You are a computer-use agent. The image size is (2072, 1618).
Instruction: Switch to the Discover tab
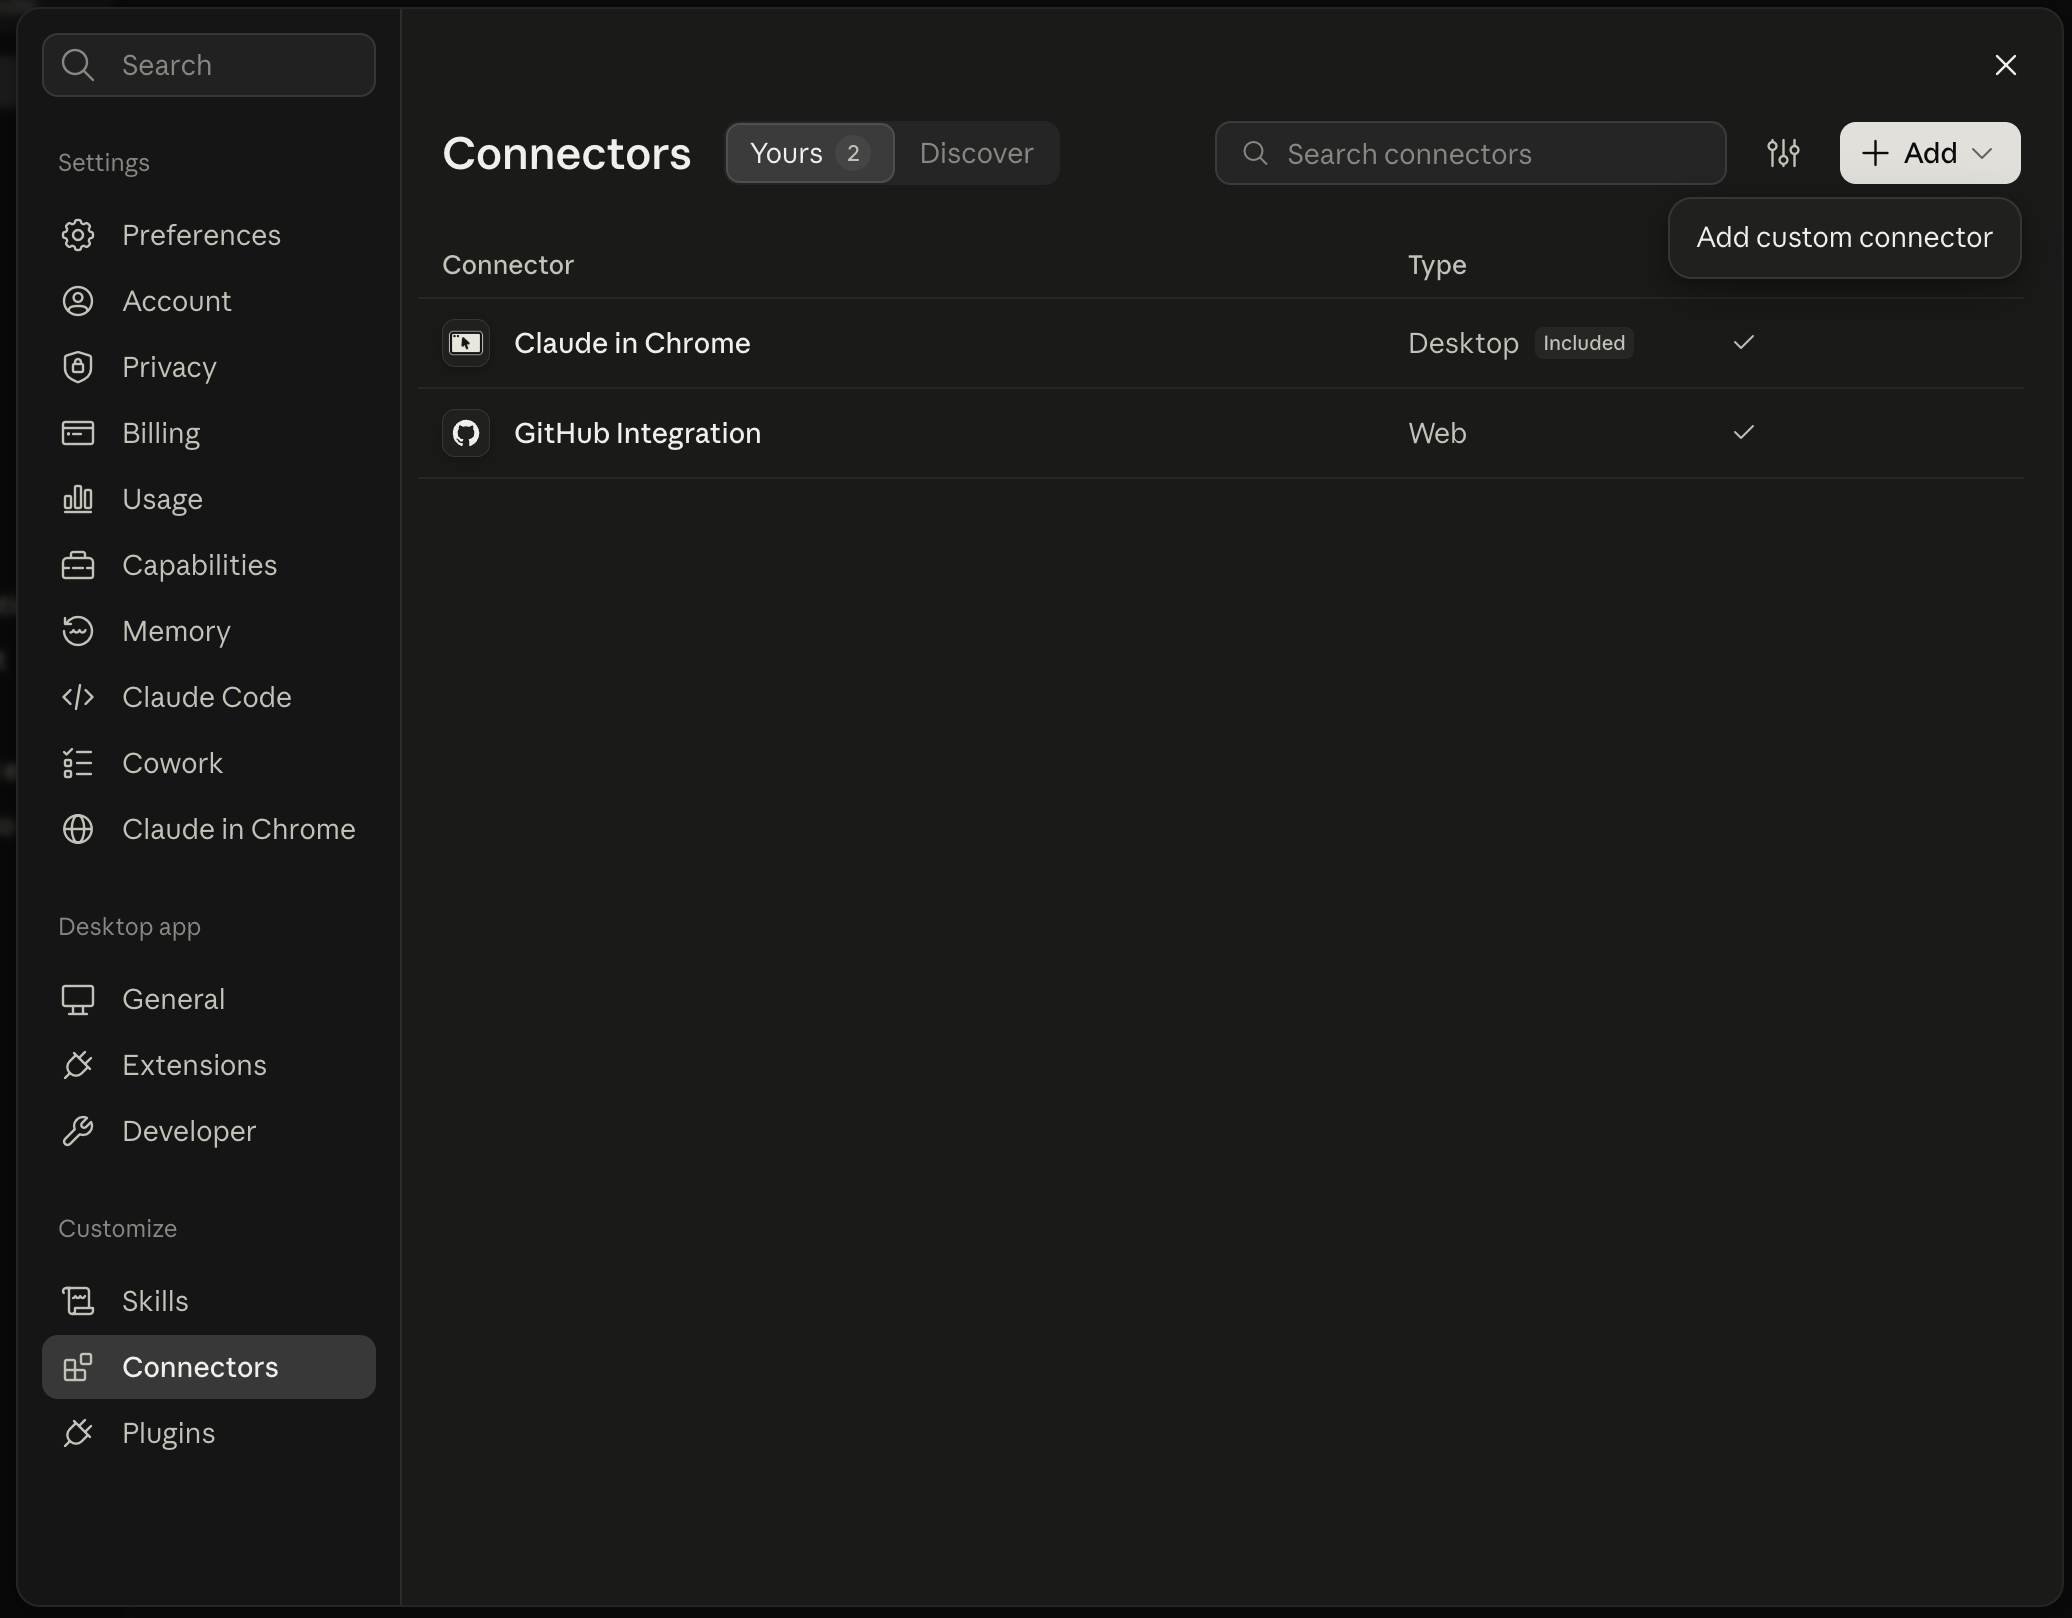(x=976, y=153)
